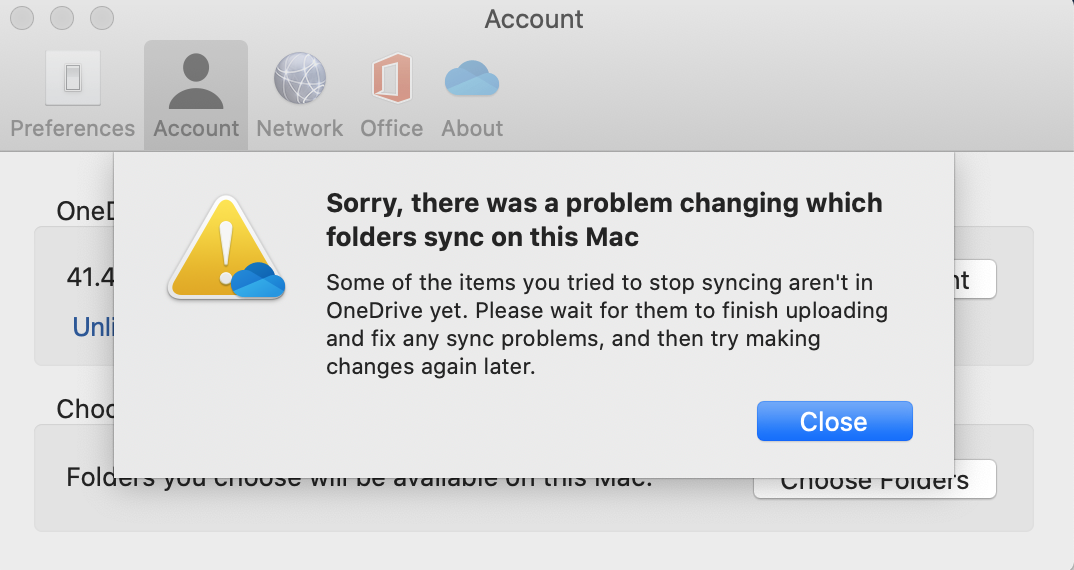Viewport: 1074px width, 570px height.
Task: Click the OneDrive cloud badge on warning
Action: coord(258,282)
